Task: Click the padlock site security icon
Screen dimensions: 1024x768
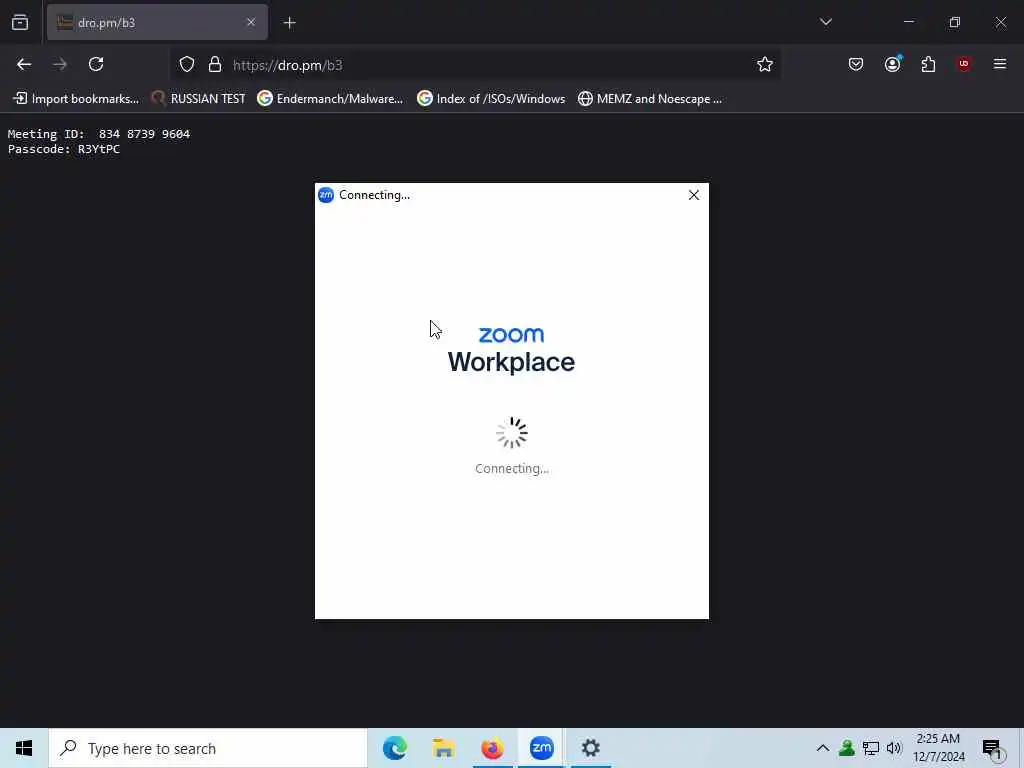Action: click(x=215, y=65)
